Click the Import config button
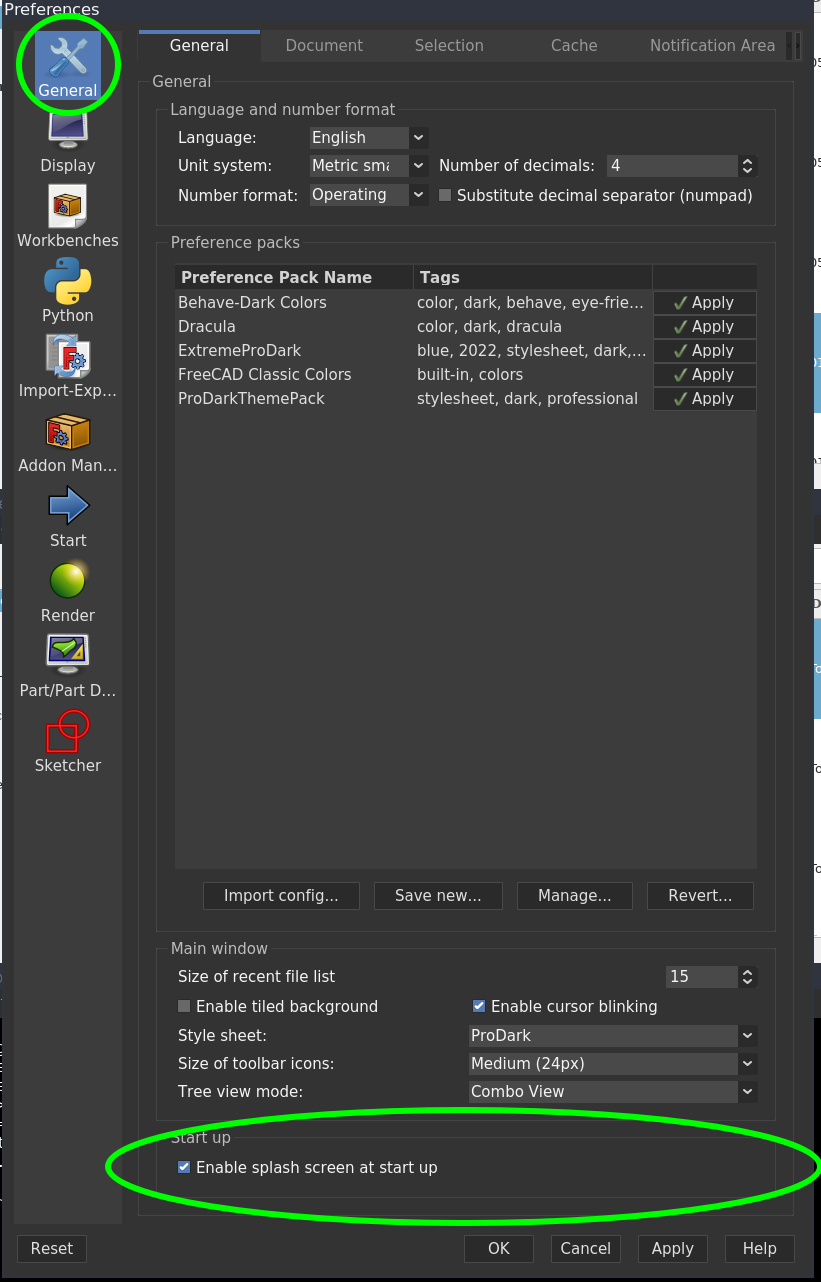Screen dimensions: 821x1282 pos(280,895)
